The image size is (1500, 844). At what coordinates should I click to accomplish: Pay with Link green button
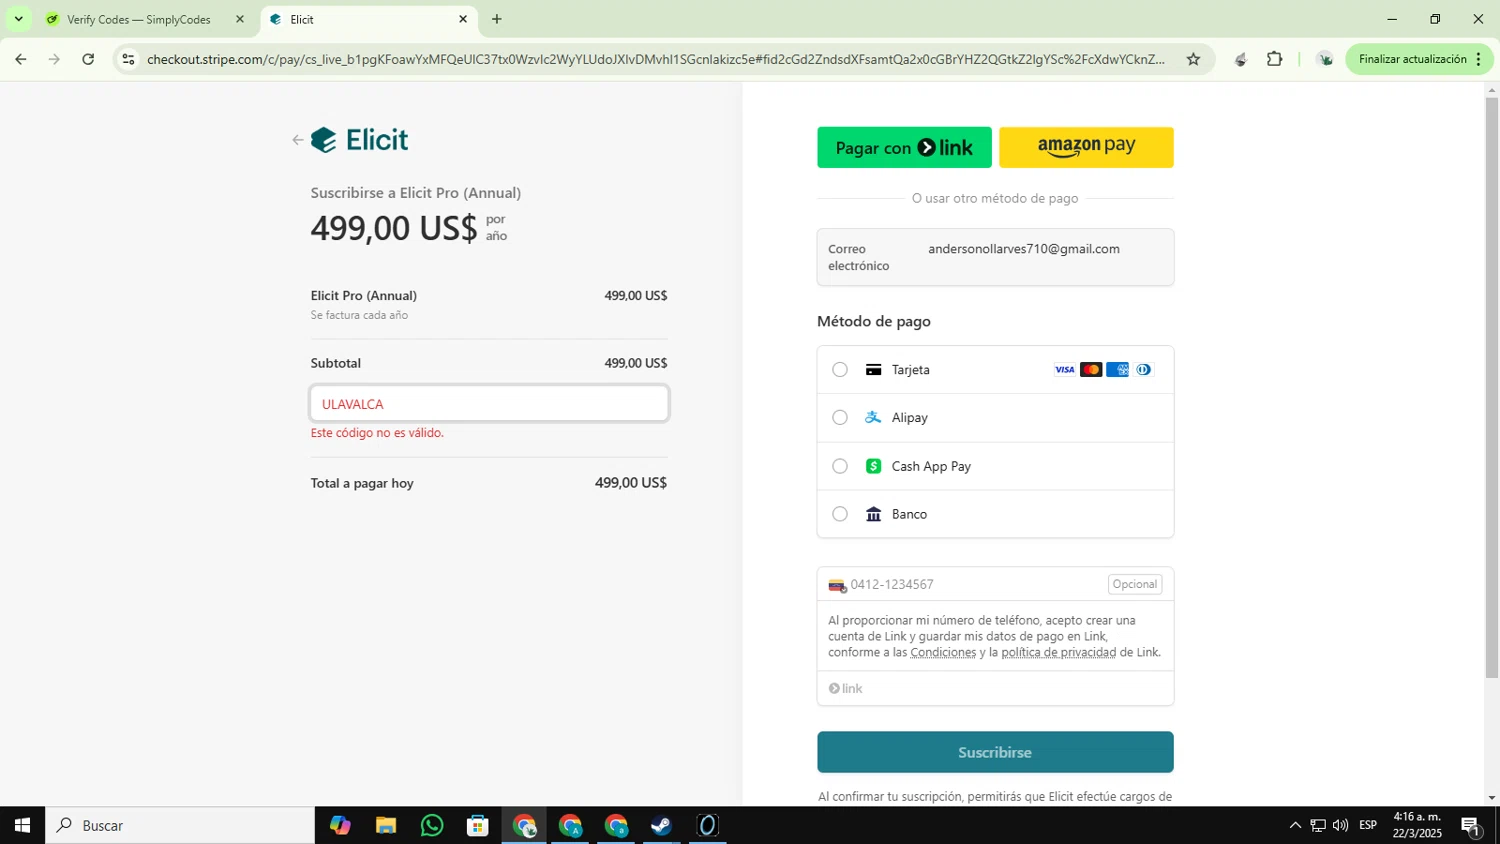[x=904, y=148]
